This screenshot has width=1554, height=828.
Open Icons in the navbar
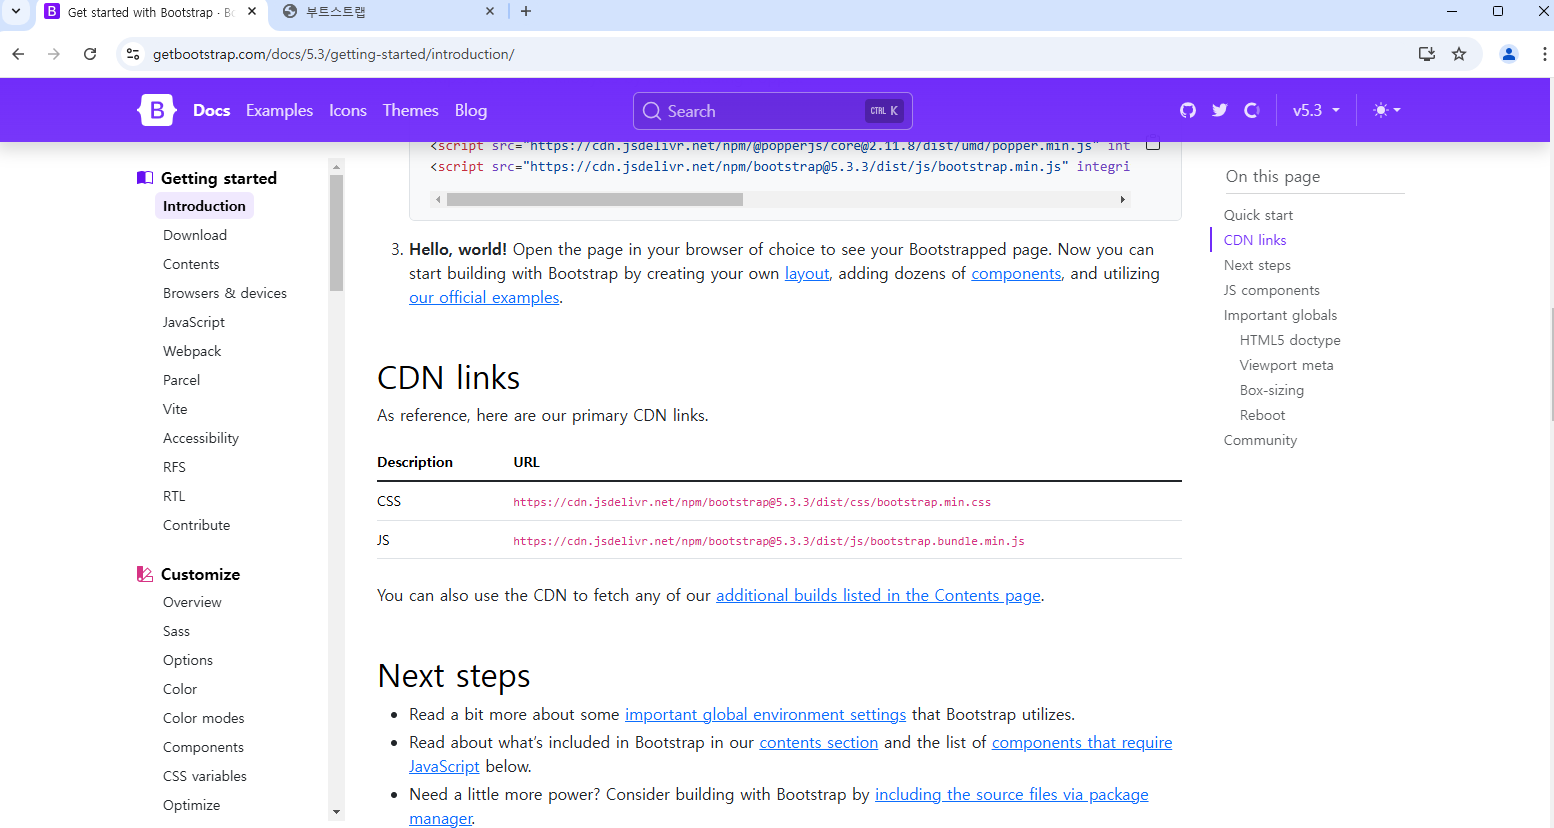[x=348, y=110]
